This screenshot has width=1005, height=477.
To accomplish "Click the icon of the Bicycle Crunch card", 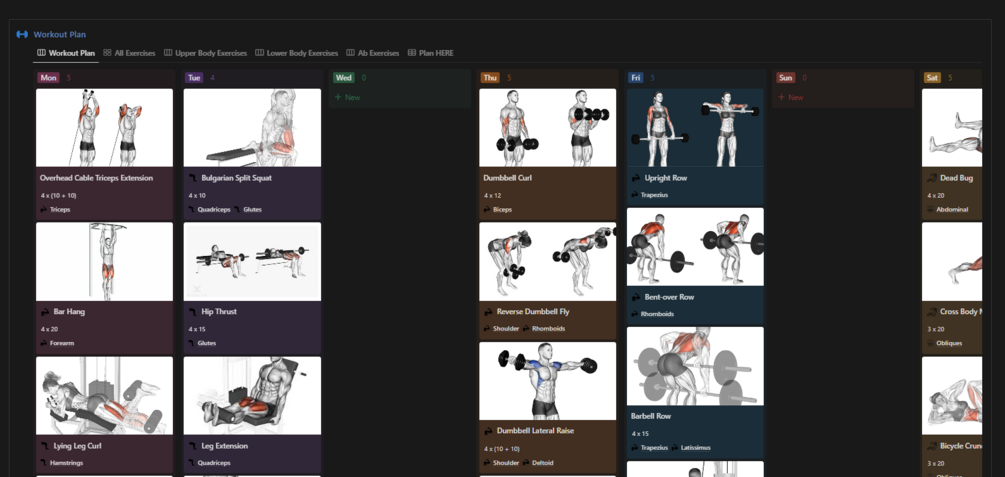I will (x=931, y=446).
